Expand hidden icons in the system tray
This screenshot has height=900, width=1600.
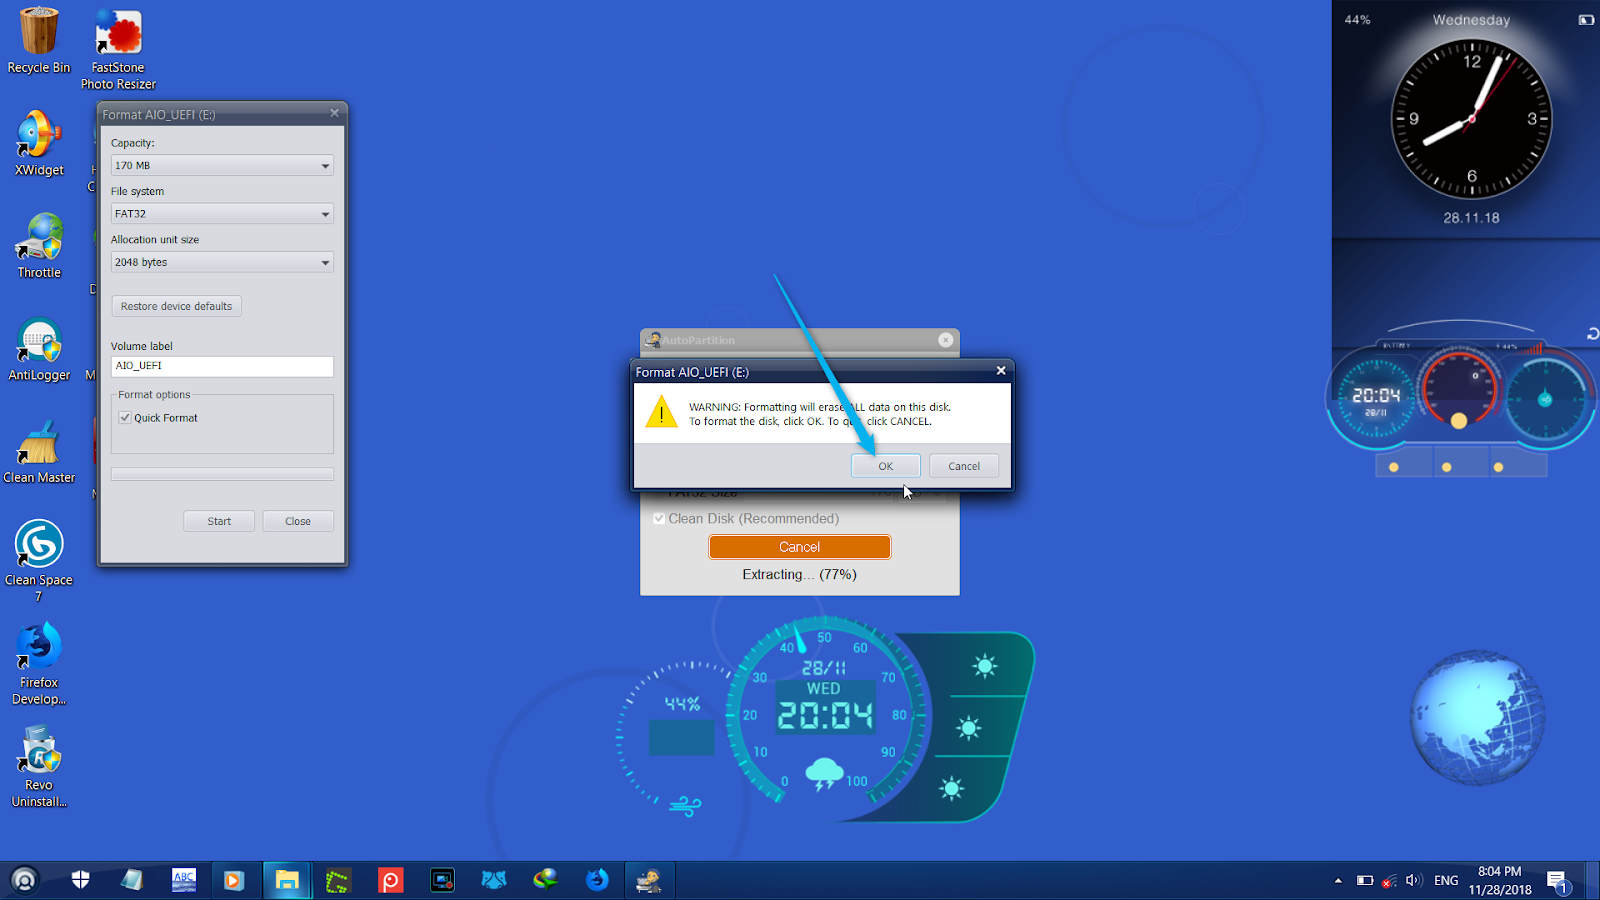click(x=1338, y=880)
